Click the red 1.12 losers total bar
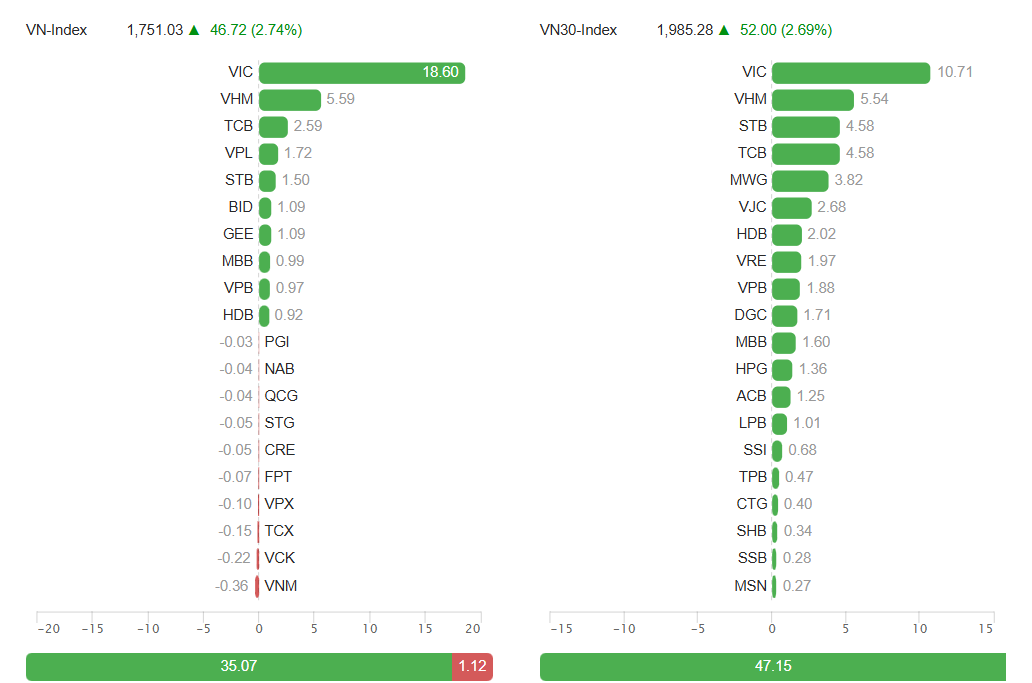Image resolution: width=1032 pixels, height=683 pixels. pos(472,666)
